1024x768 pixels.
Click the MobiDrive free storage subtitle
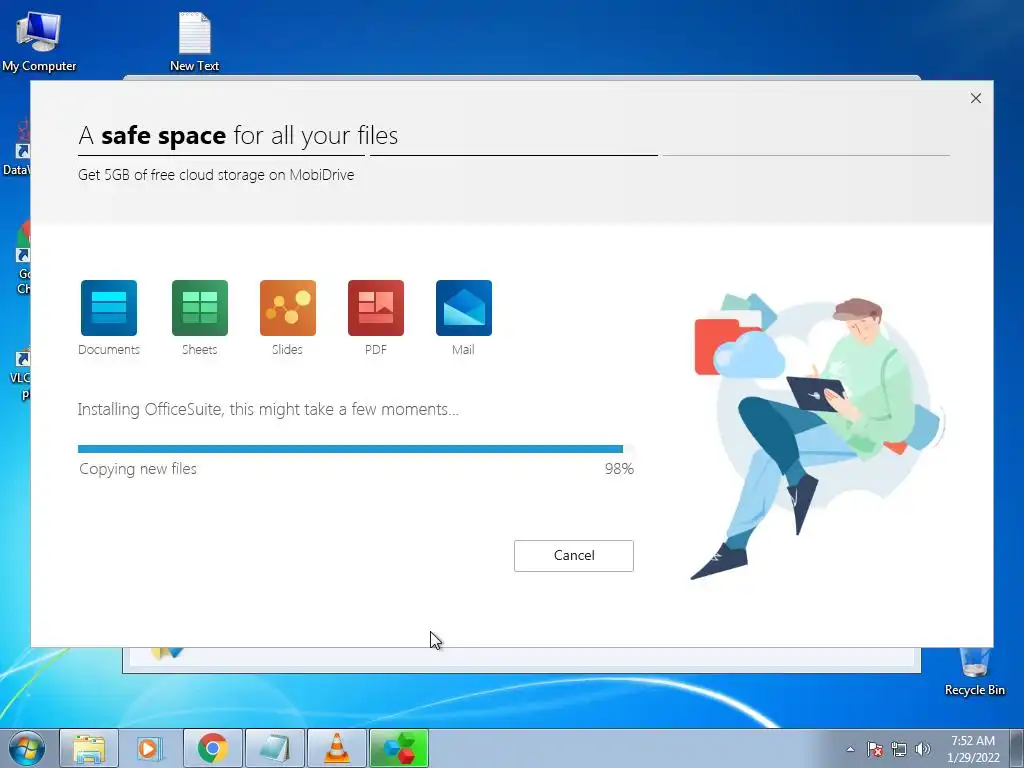point(216,175)
